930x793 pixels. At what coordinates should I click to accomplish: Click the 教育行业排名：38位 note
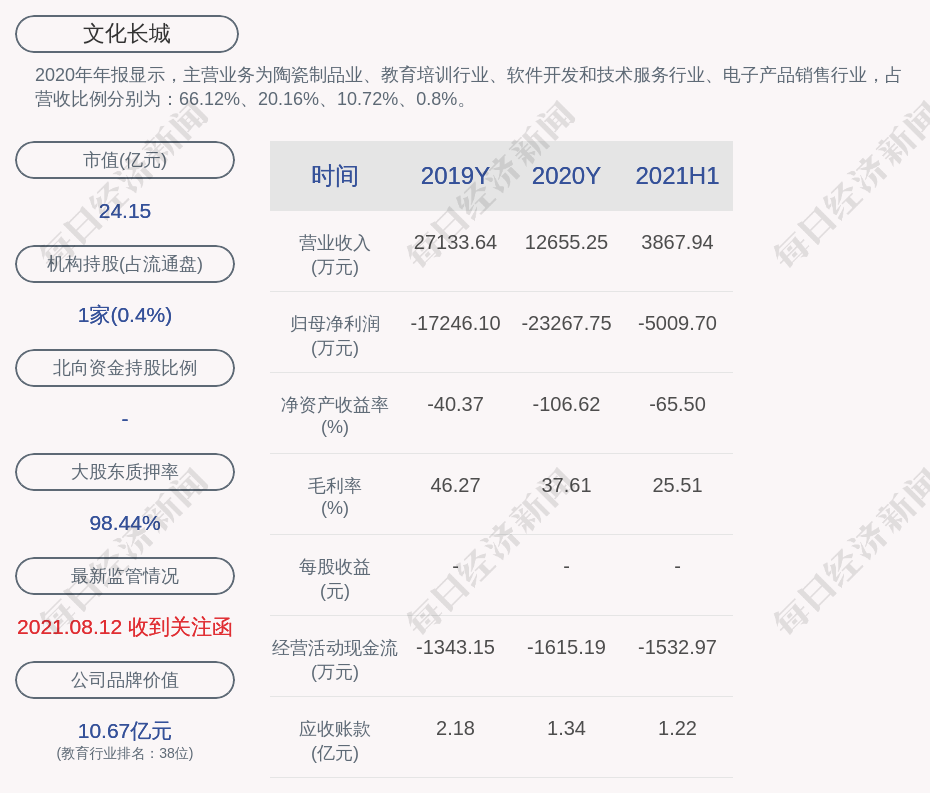click(x=125, y=753)
